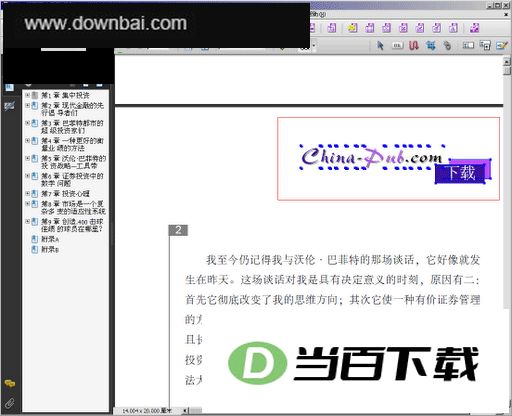Select the 附录B bookmark

tap(50, 249)
